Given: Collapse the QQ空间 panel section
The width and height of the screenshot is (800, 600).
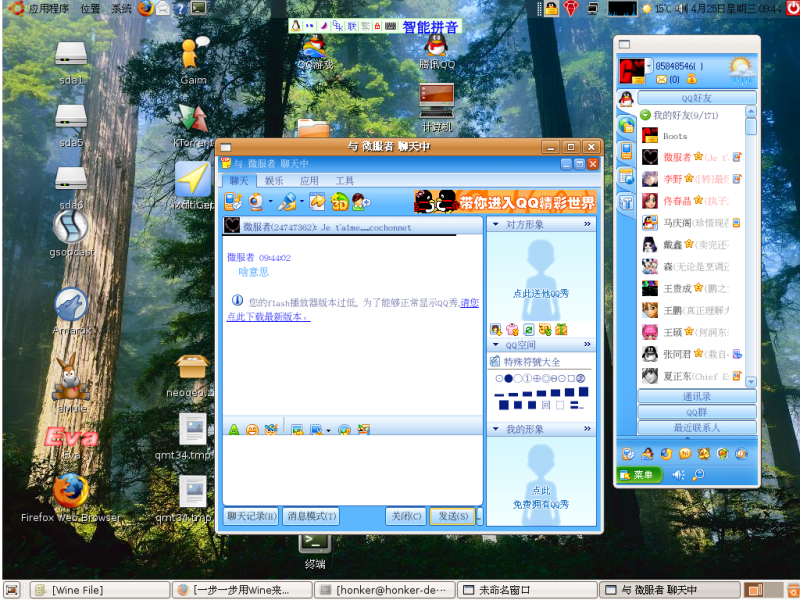Looking at the screenshot, I should [x=495, y=345].
